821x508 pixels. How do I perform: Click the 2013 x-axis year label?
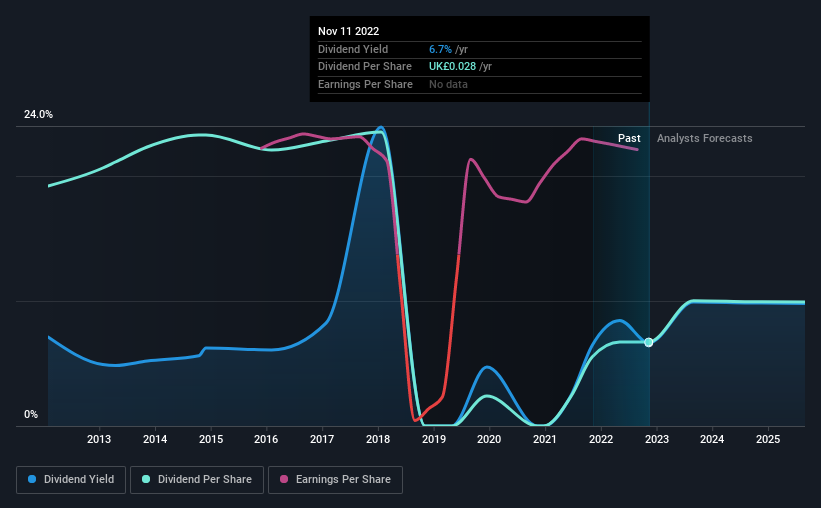click(99, 439)
